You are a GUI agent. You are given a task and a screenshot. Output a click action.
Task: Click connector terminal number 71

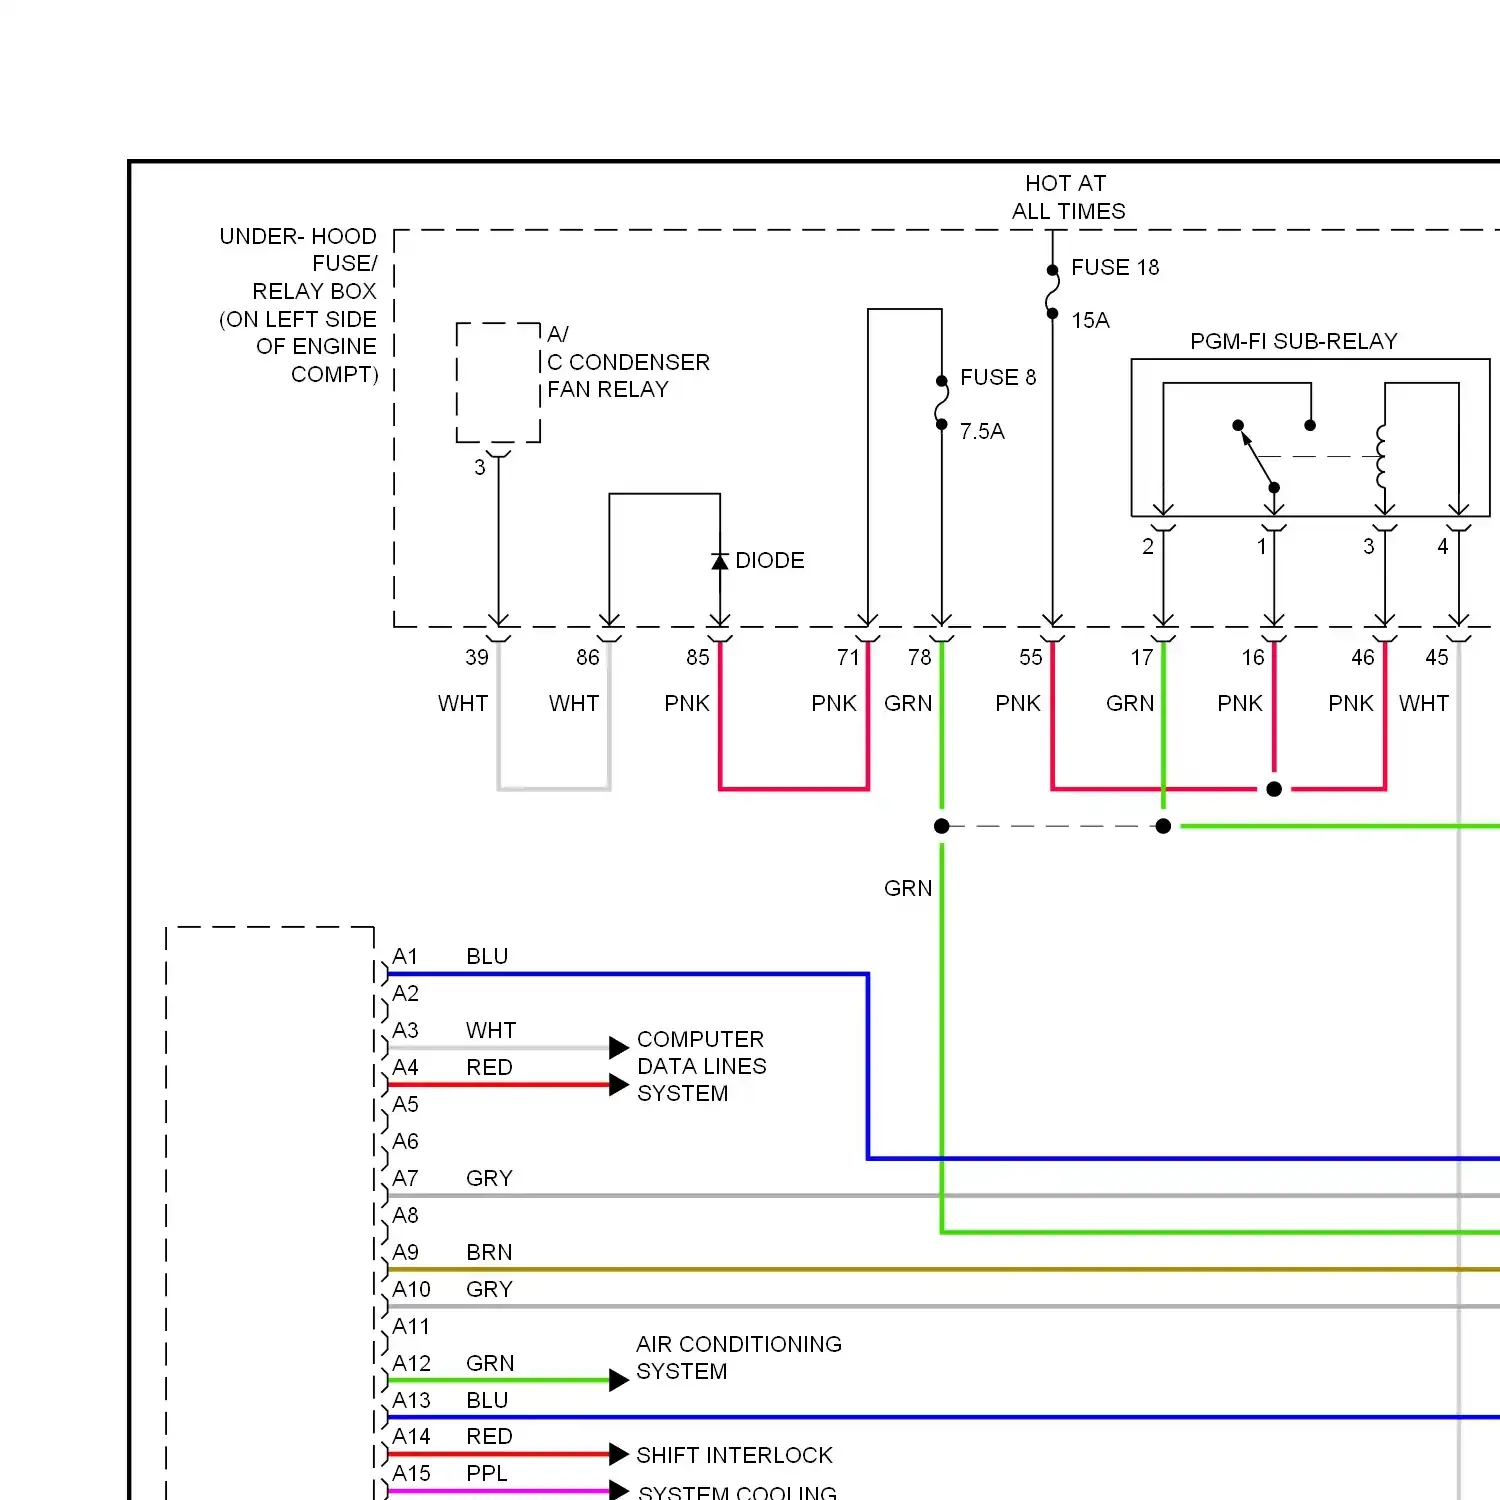[848, 657]
